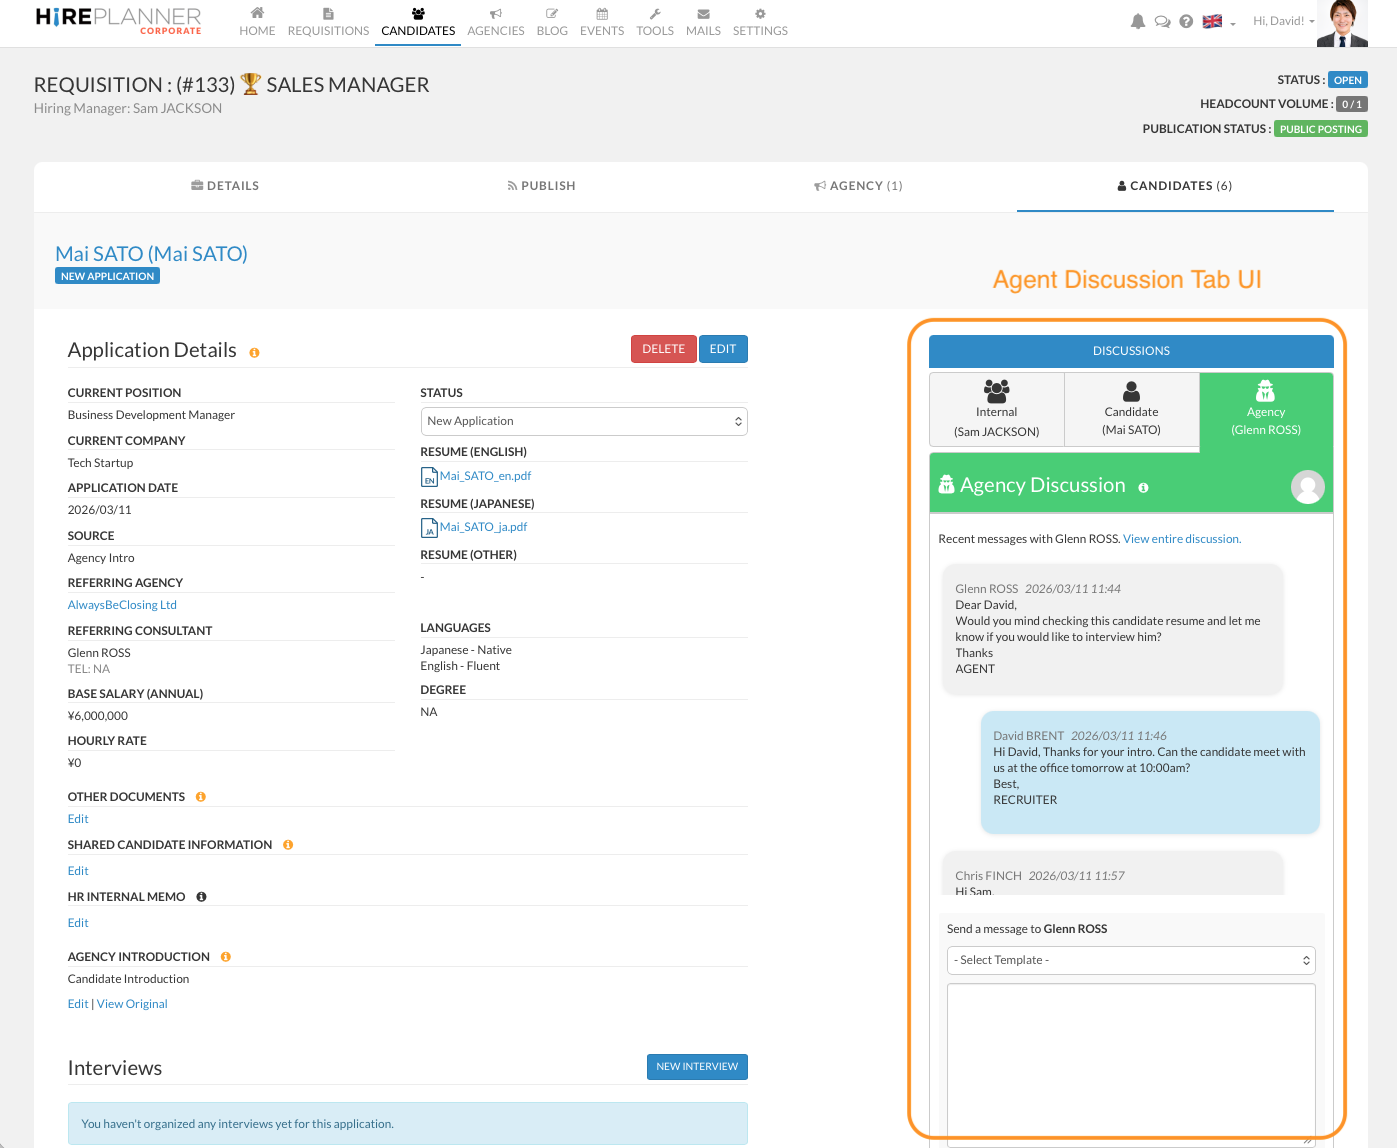
Task: Click the notifications bell icon
Action: point(1137,21)
